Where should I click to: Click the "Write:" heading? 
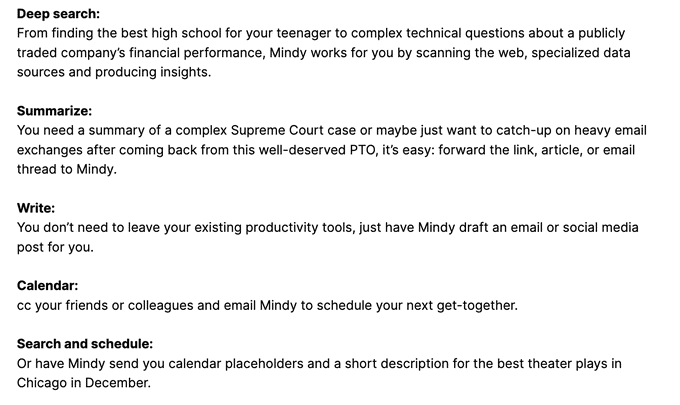point(36,208)
